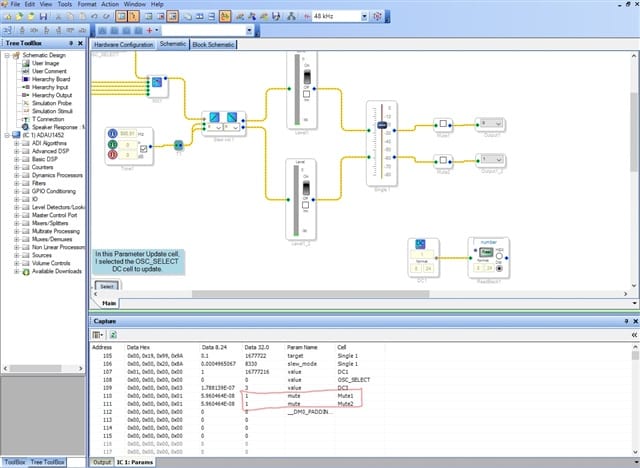Select the User Image tree item
The height and width of the screenshot is (468, 640).
(x=46, y=63)
